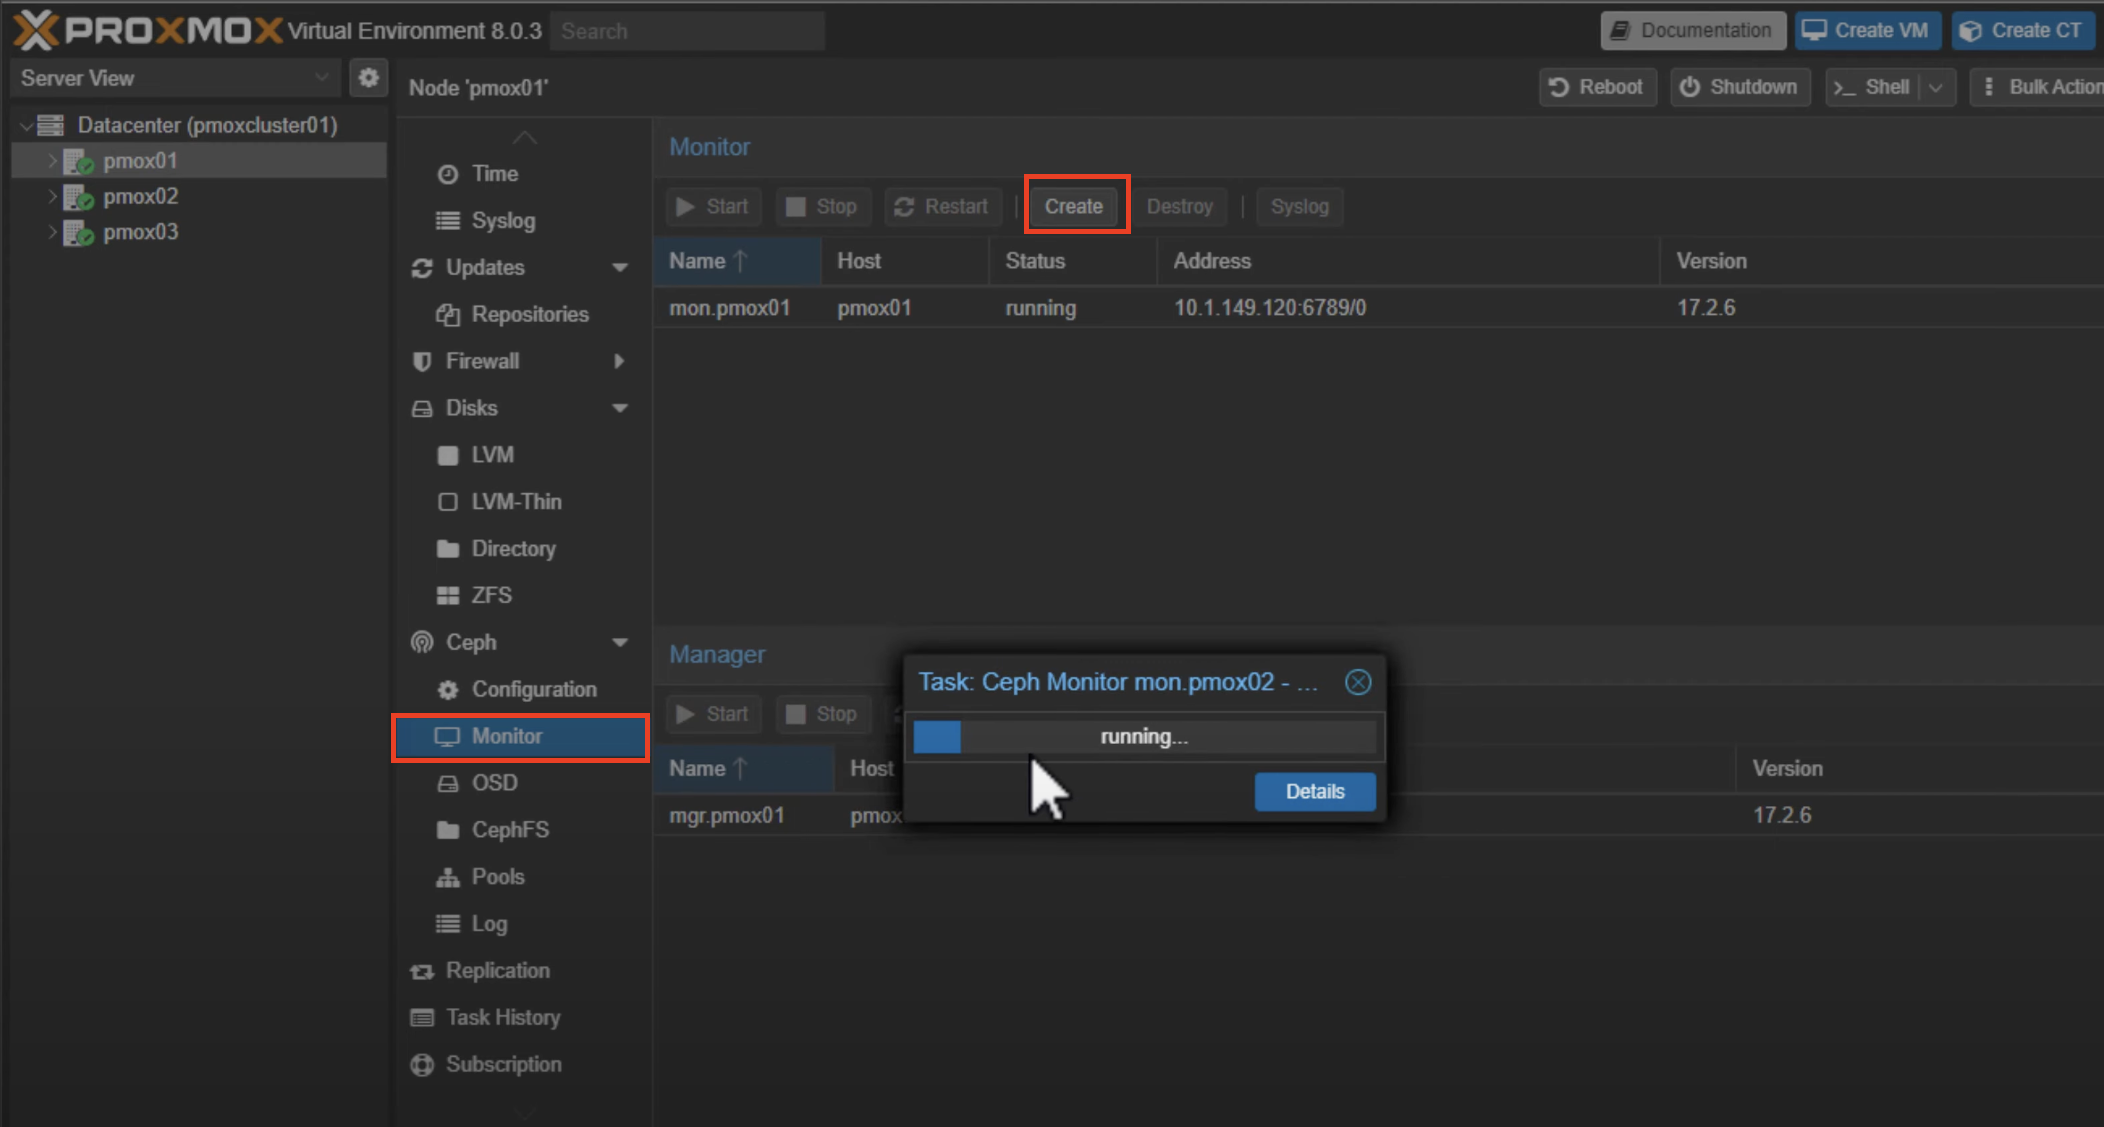Select the Replication icon in the sidebar
This screenshot has height=1127, width=2104.
coord(421,970)
